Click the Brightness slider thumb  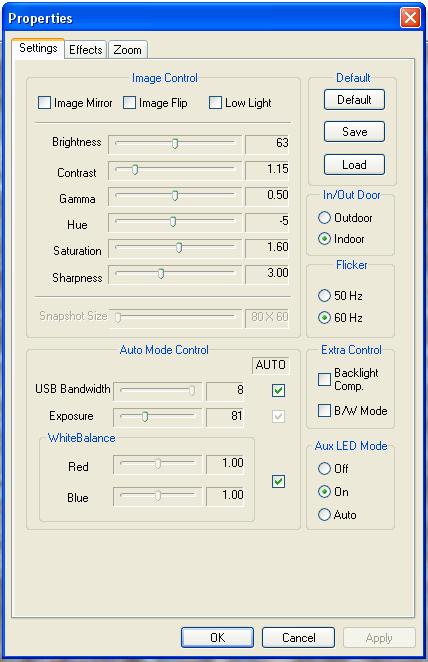pyautogui.click(x=175, y=144)
